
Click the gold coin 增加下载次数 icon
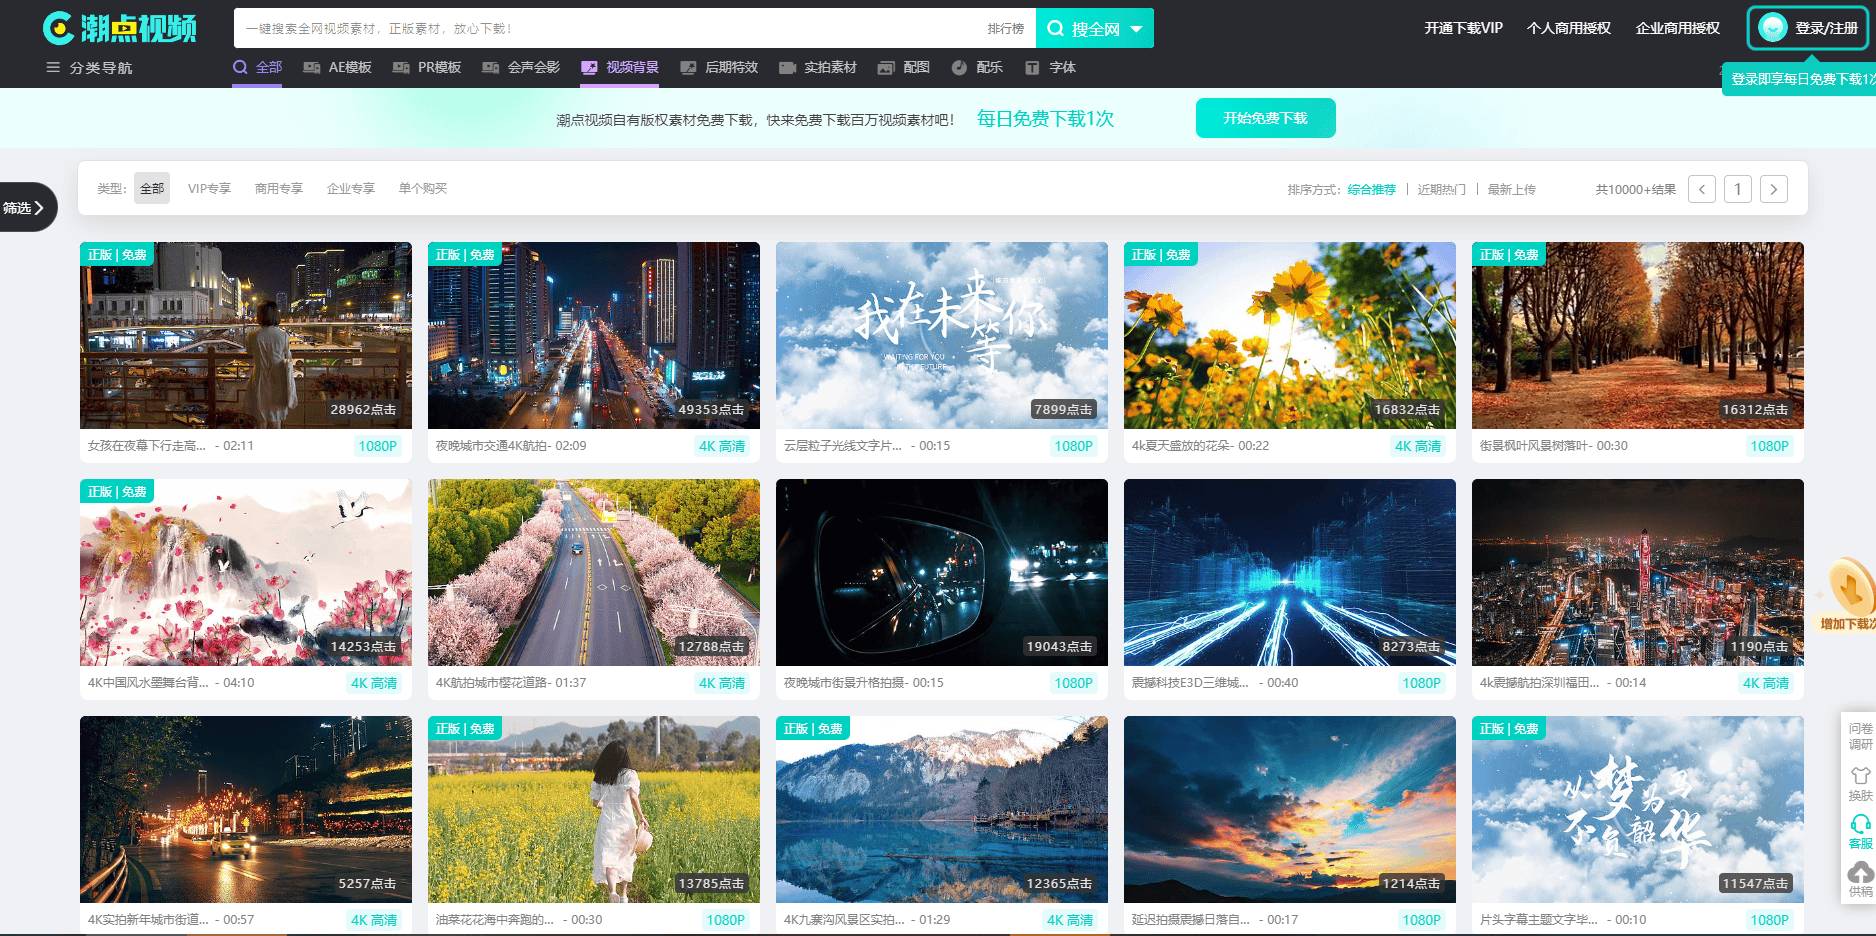pos(1850,588)
